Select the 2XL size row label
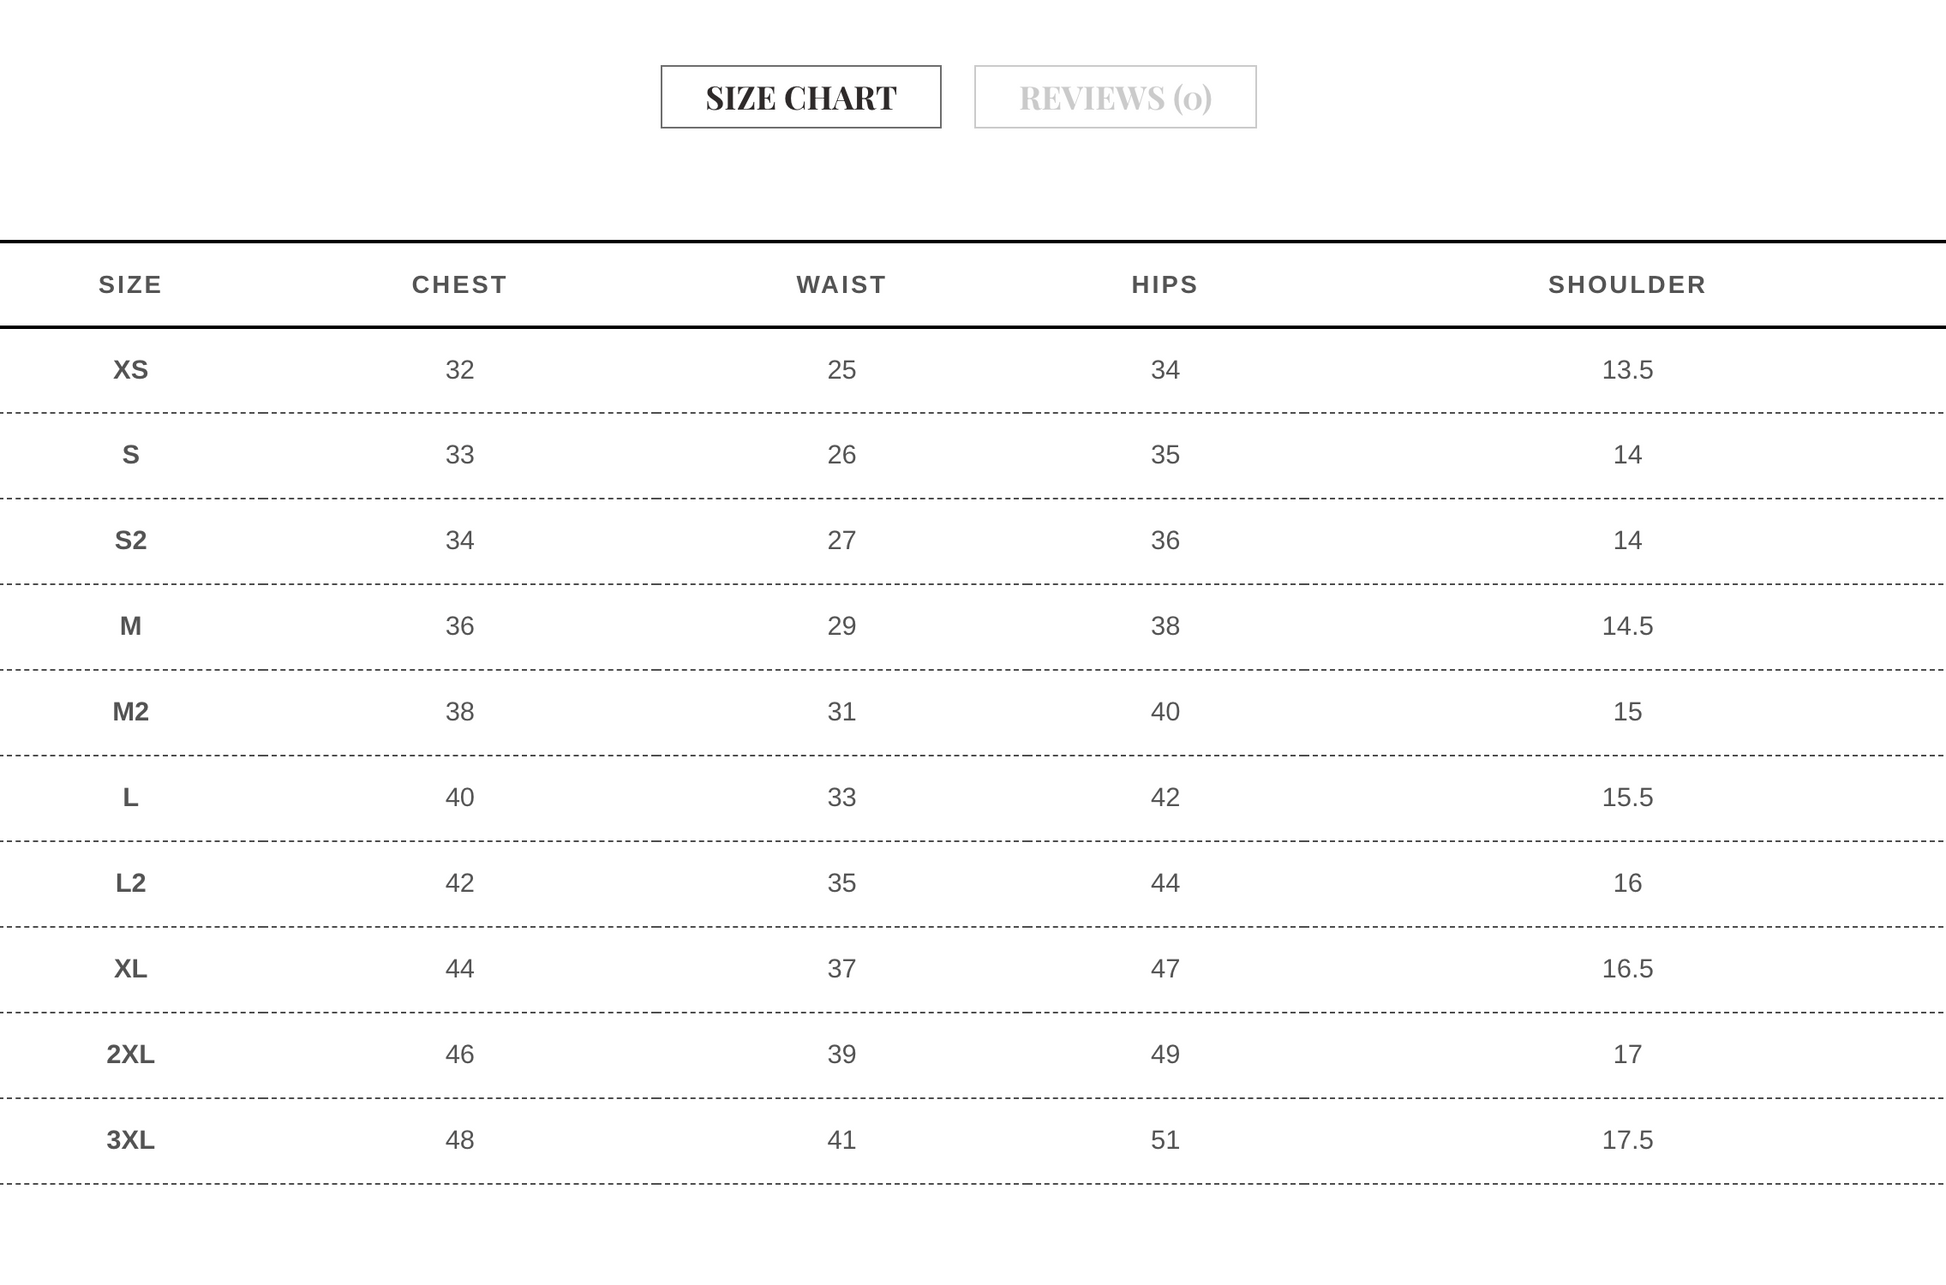Viewport: 1946px width, 1285px height. coord(130,1055)
